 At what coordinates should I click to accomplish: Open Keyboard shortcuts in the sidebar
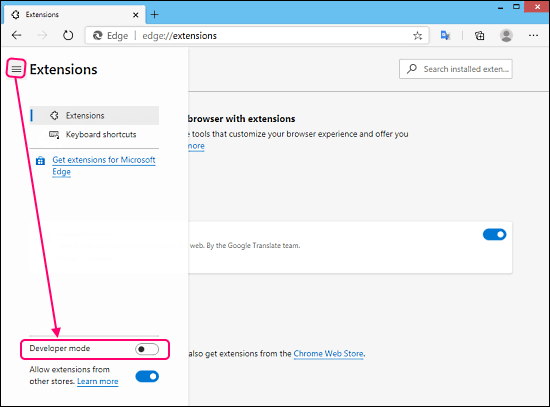click(94, 134)
